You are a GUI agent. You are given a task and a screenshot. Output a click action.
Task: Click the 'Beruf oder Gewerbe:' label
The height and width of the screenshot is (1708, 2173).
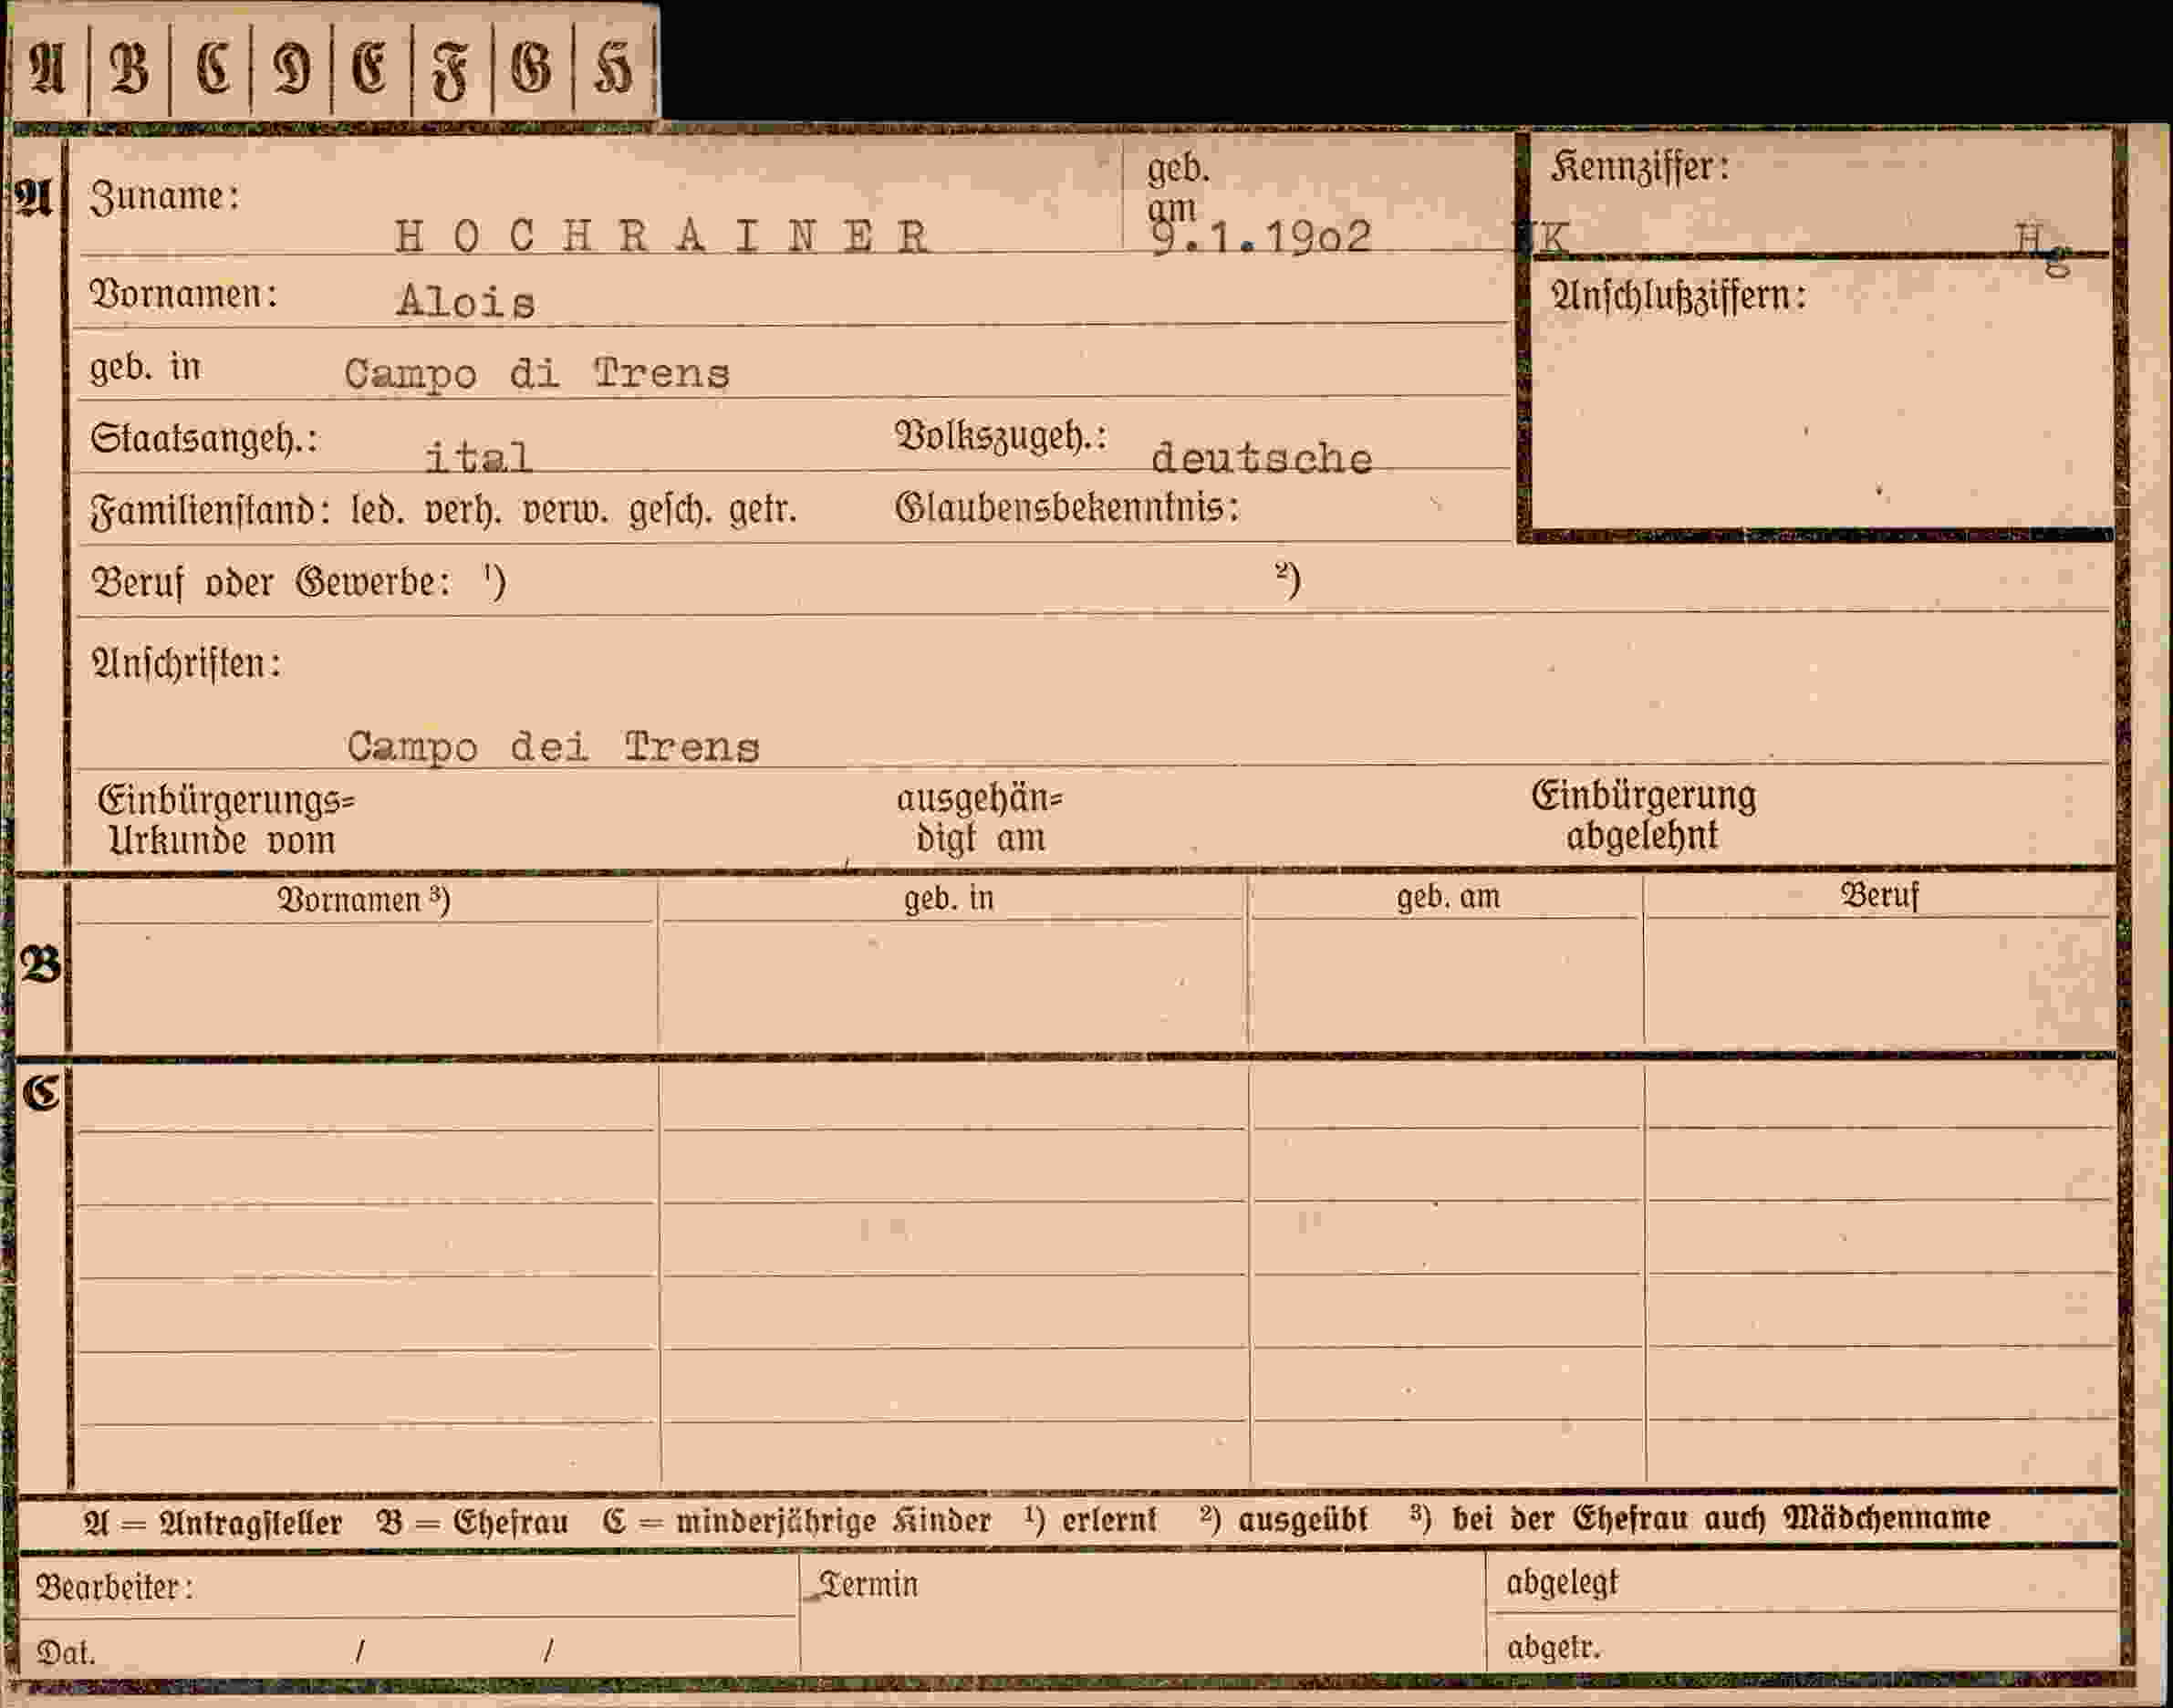(x=271, y=582)
